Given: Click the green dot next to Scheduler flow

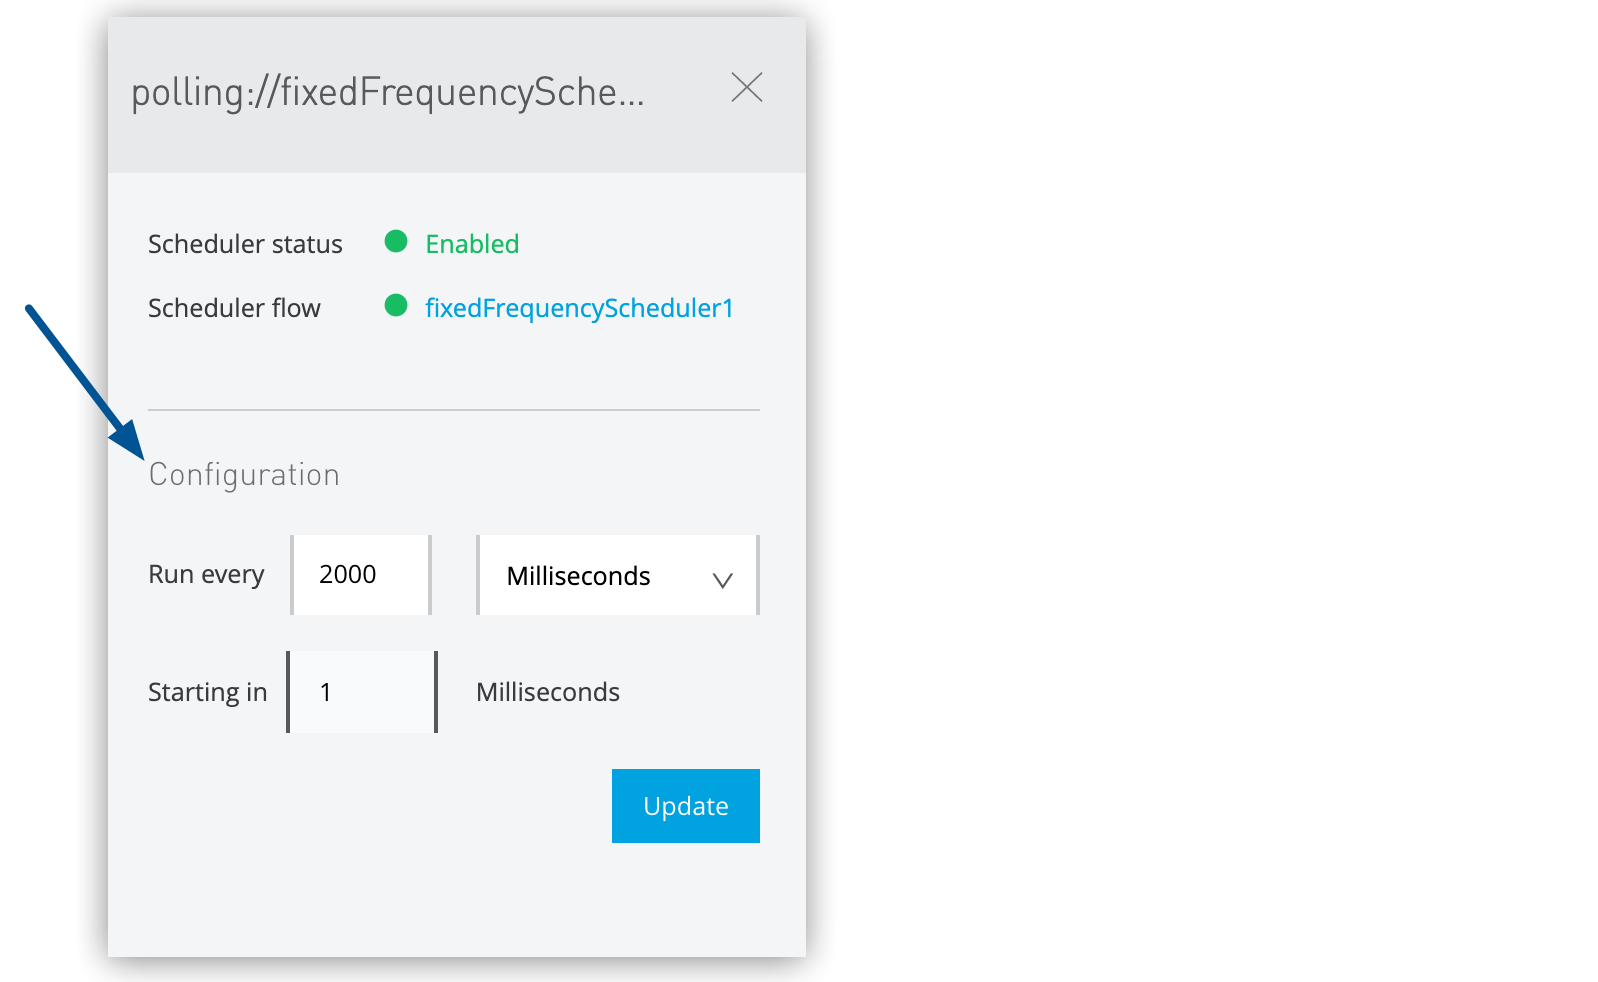Looking at the screenshot, I should [396, 306].
